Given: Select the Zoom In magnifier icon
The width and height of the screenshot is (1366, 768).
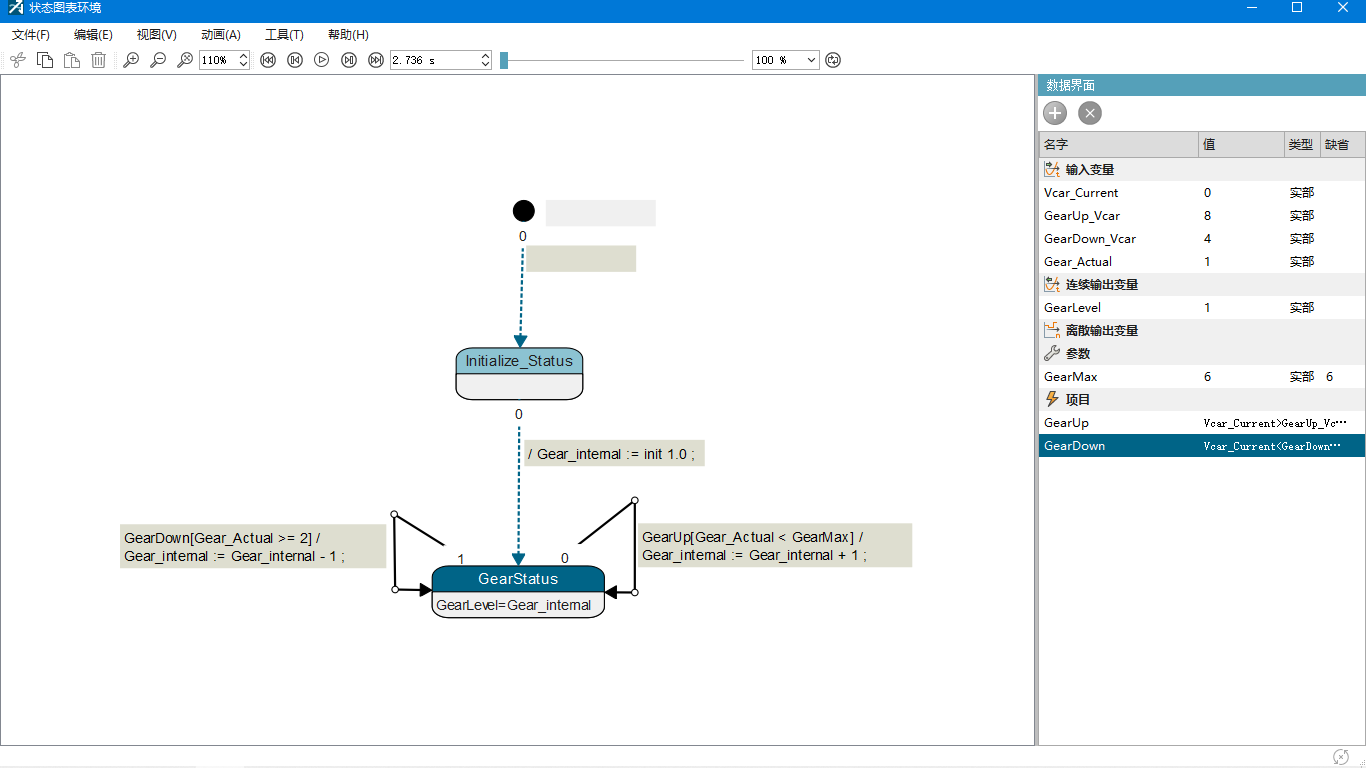Looking at the screenshot, I should pyautogui.click(x=130, y=60).
